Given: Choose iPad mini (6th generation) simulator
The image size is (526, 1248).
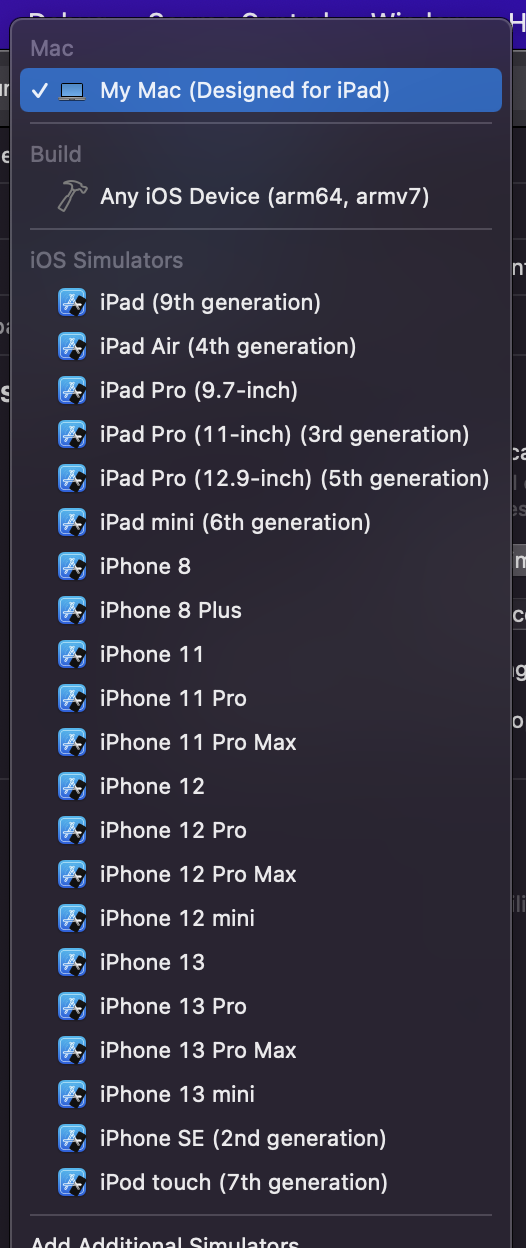Looking at the screenshot, I should 260,522.
